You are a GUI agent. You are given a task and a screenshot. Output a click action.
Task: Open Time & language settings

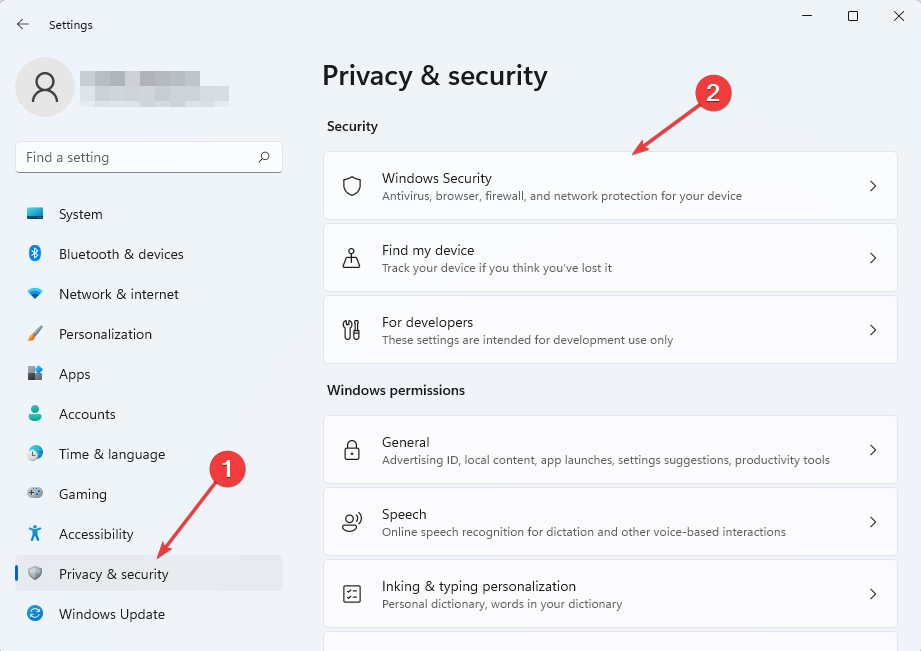coord(111,454)
